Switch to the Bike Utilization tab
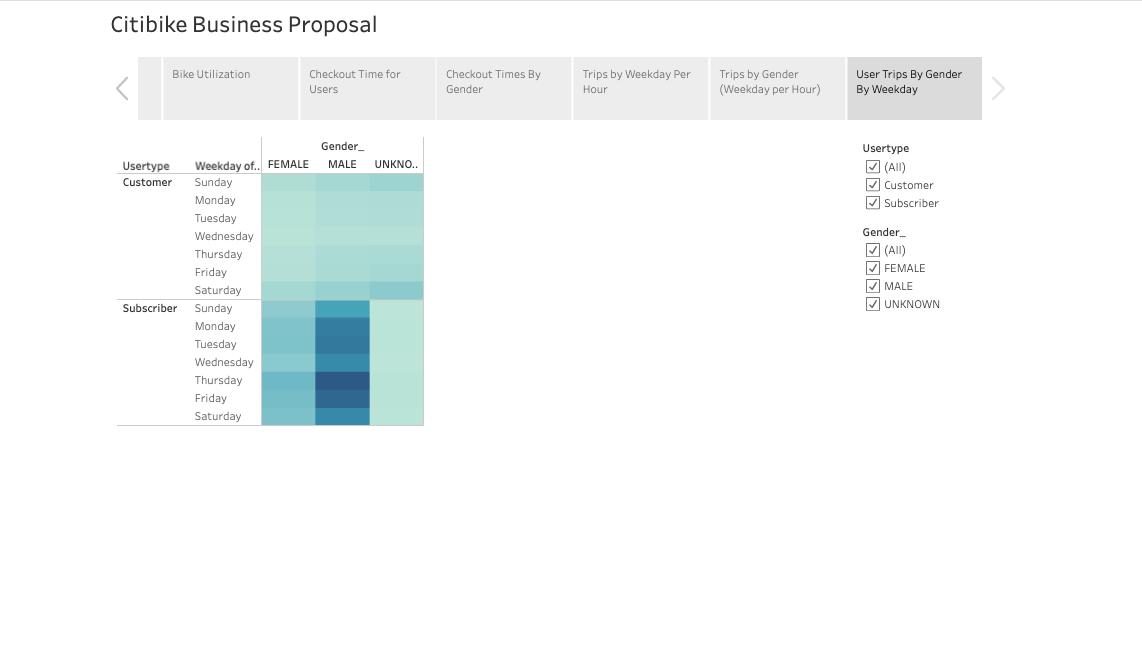This screenshot has width=1142, height=657. (230, 88)
